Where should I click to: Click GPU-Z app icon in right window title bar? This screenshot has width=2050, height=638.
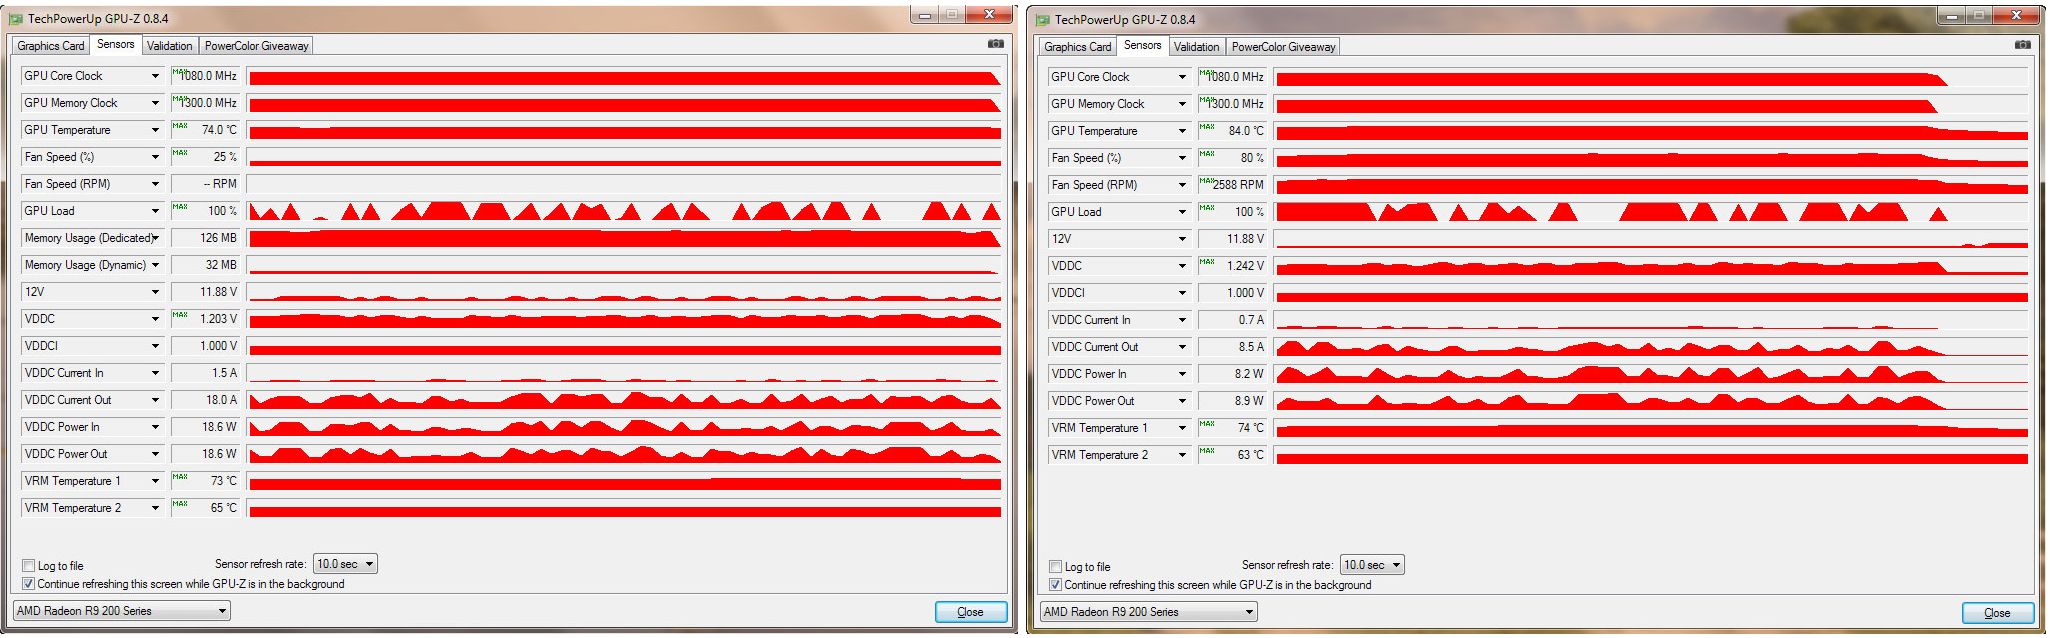1043,20
